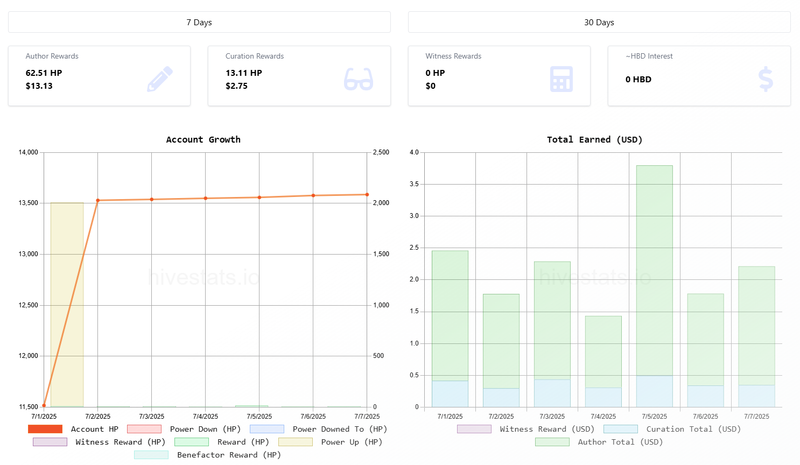Screen dimensions: 800x465
Task: Click the calculator icon in Witness Rewards
Action: (x=561, y=79)
